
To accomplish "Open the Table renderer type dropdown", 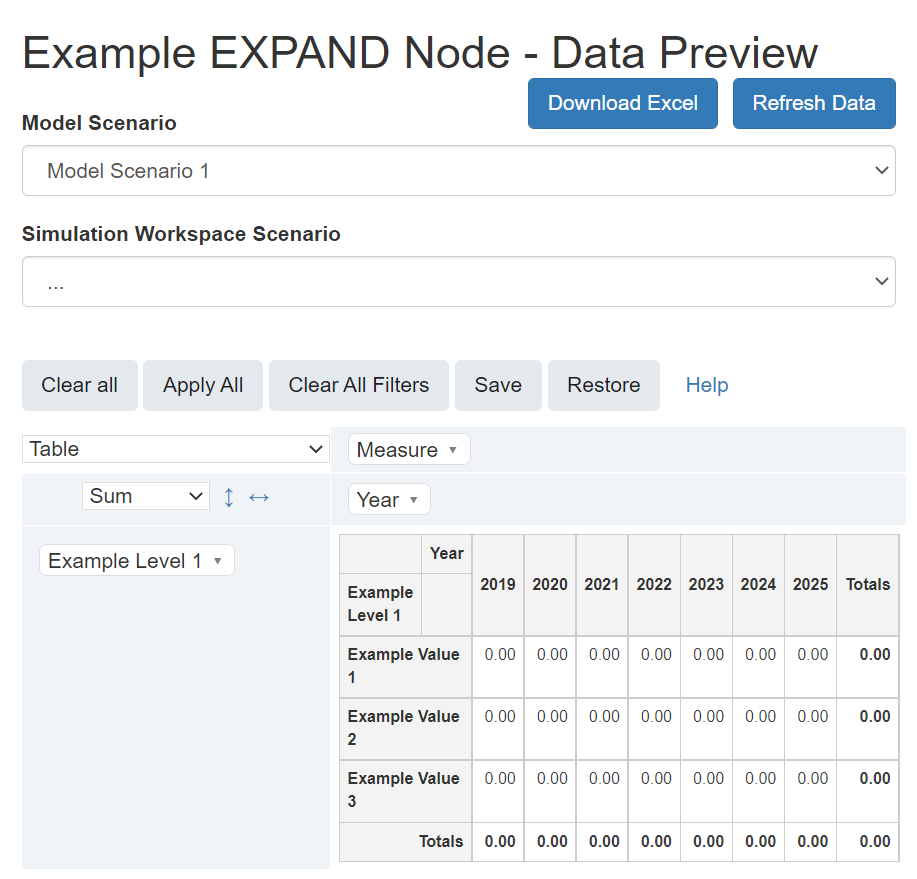I will tap(176, 450).
